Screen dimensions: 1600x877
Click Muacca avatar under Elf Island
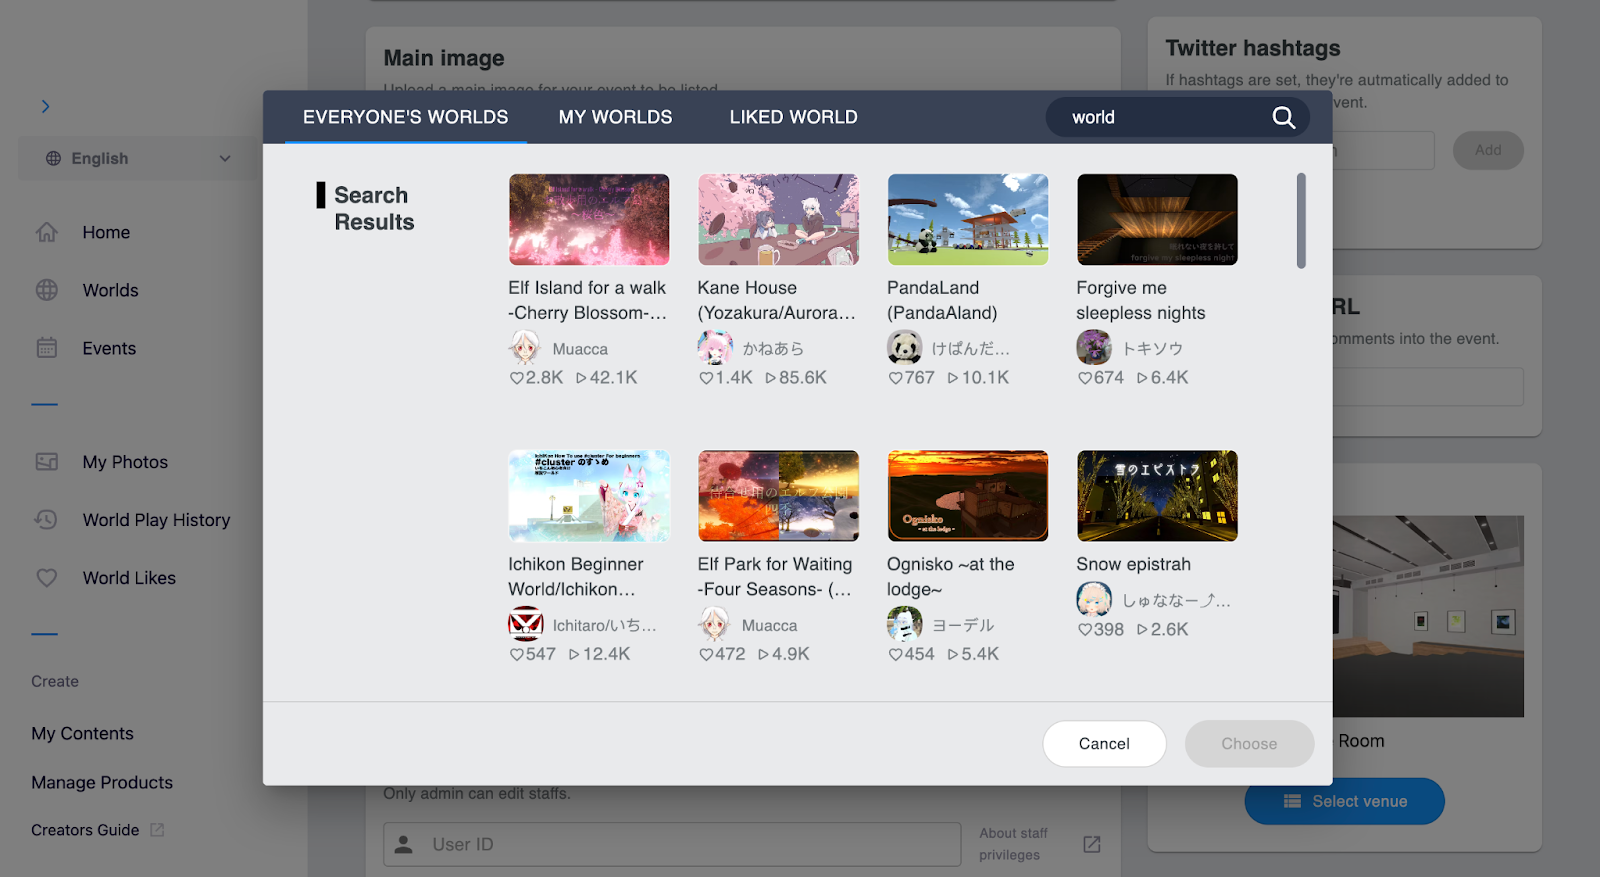pos(525,348)
